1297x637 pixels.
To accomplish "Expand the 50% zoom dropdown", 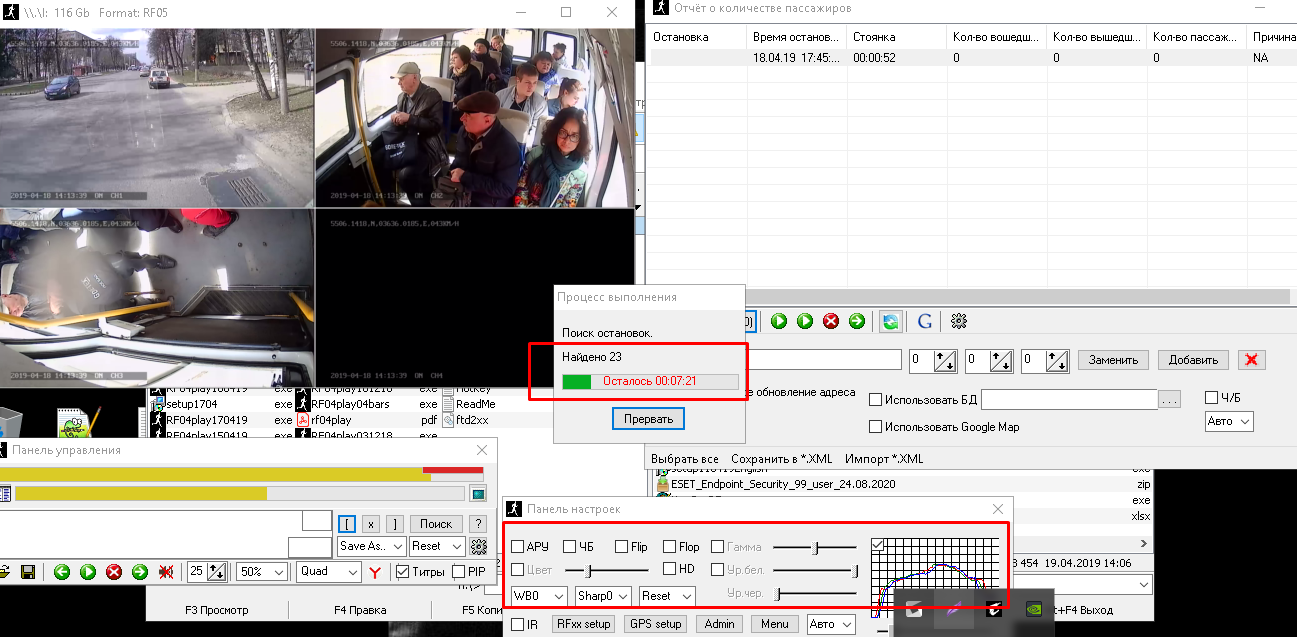I will pos(262,572).
